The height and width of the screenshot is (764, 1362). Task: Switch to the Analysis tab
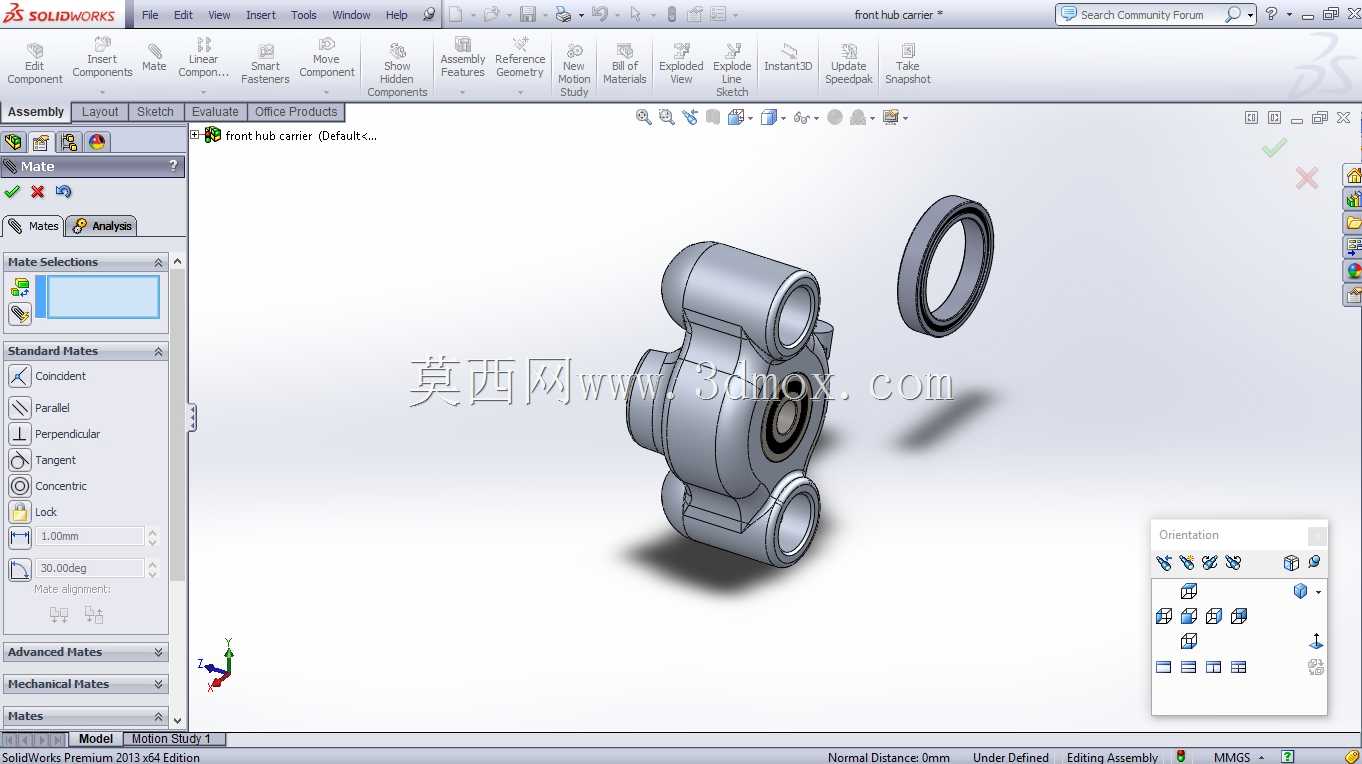click(101, 226)
